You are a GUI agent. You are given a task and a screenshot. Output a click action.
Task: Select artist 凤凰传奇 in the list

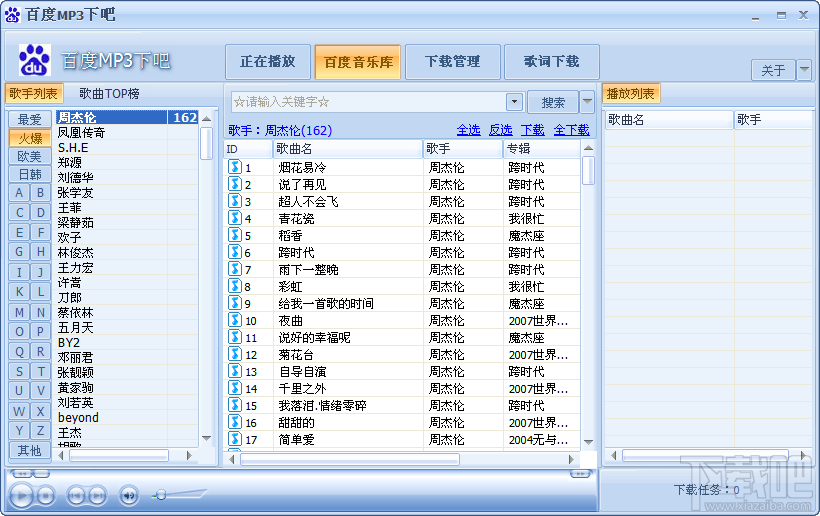point(127,133)
